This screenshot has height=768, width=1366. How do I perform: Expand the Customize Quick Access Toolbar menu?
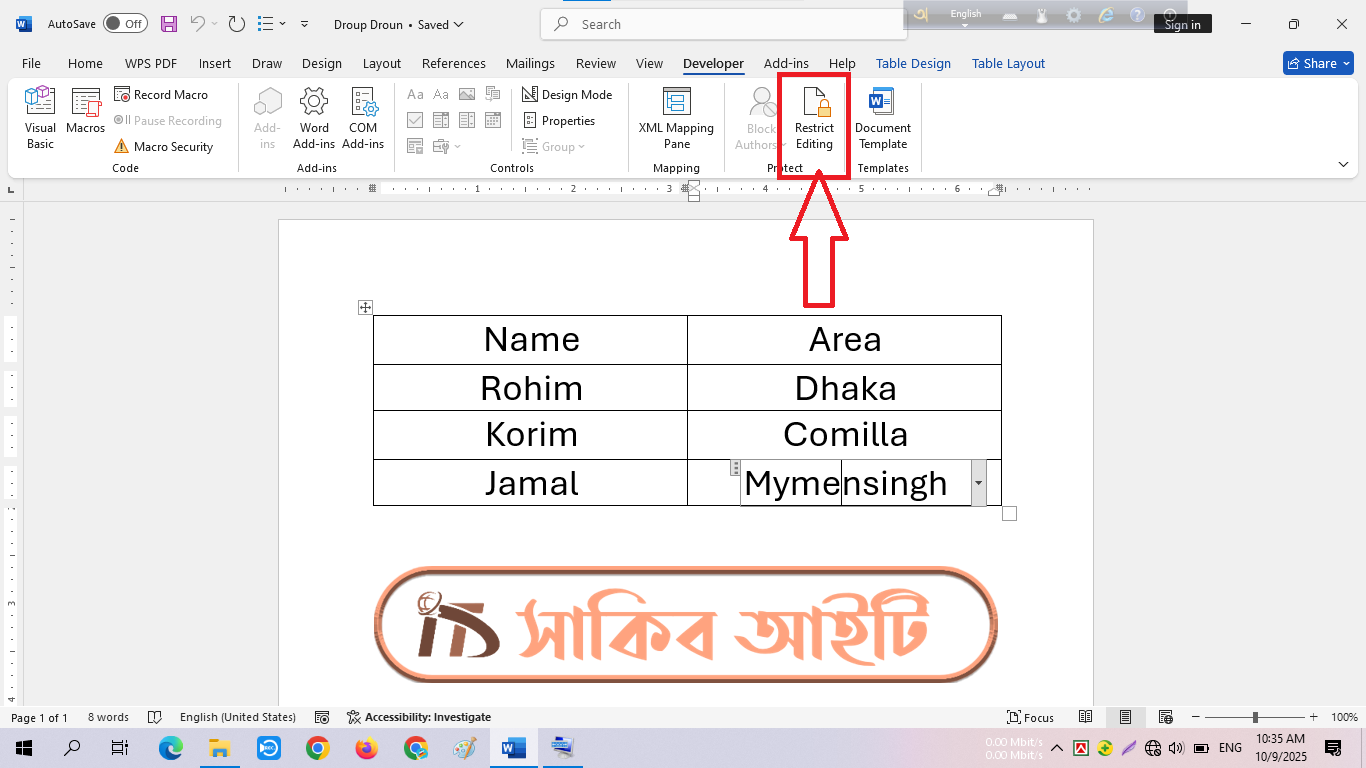304,24
